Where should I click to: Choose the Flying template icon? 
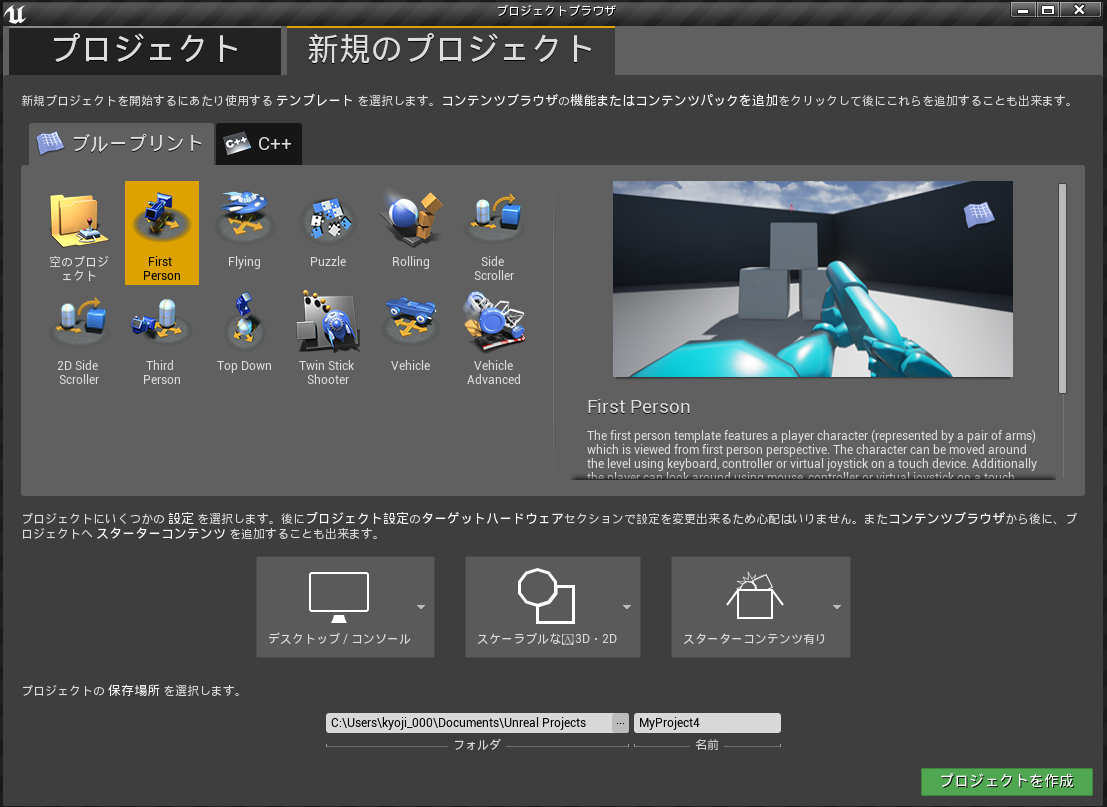(x=244, y=220)
